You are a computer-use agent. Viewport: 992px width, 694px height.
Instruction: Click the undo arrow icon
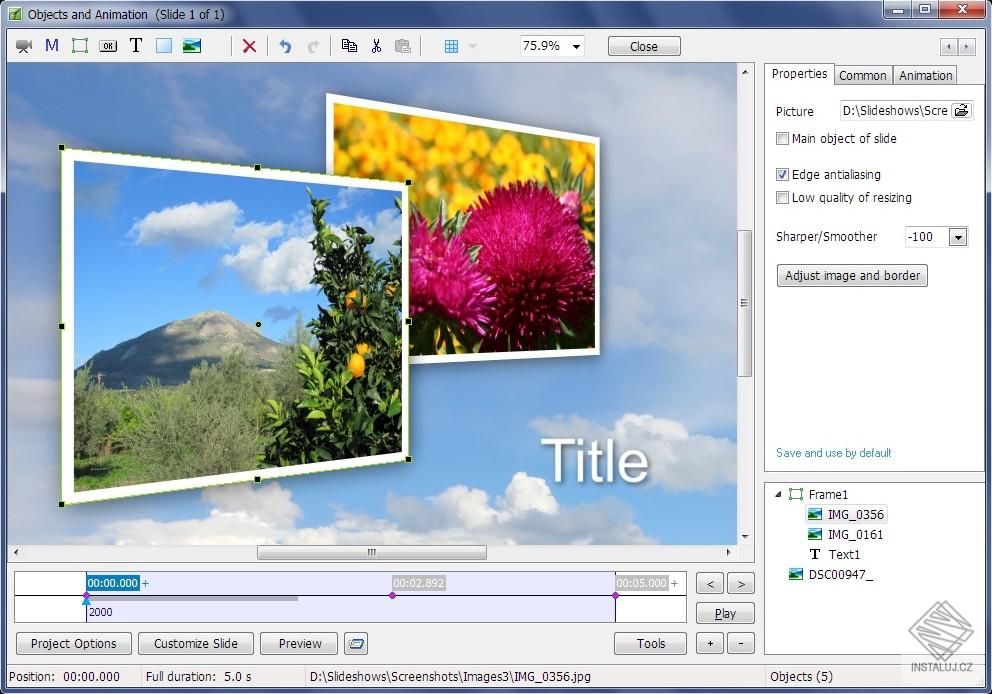click(285, 45)
